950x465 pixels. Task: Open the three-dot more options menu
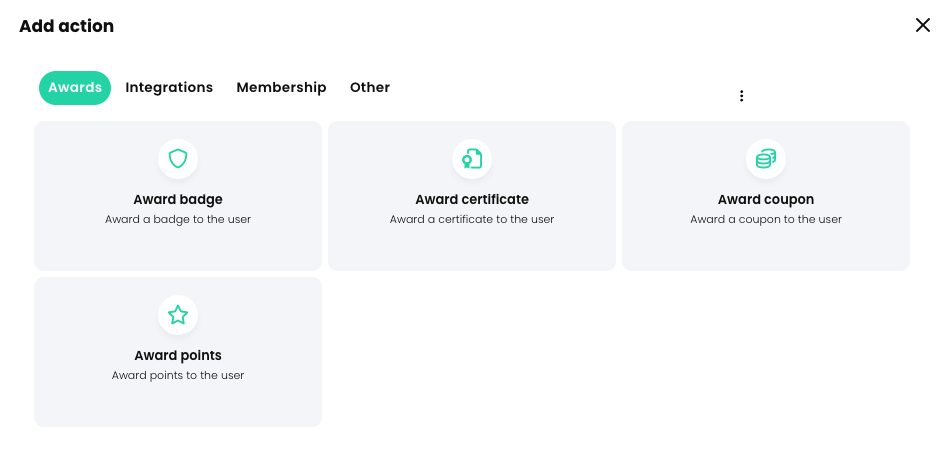[x=741, y=96]
